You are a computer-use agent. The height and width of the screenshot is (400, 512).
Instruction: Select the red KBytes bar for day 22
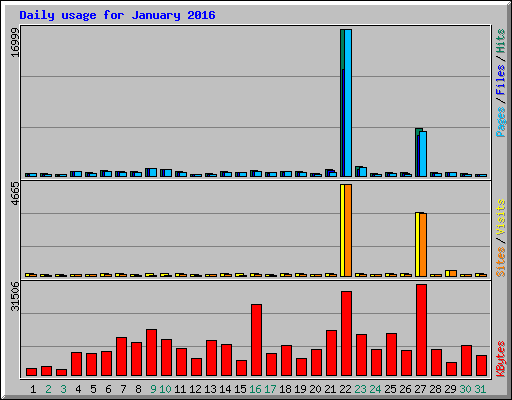point(346,334)
